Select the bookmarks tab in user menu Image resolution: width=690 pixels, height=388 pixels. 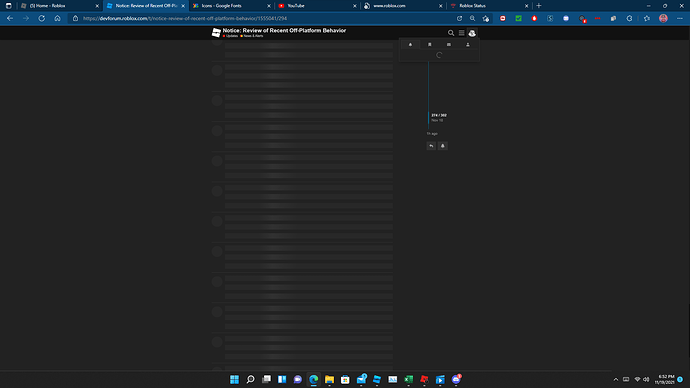click(x=429, y=44)
